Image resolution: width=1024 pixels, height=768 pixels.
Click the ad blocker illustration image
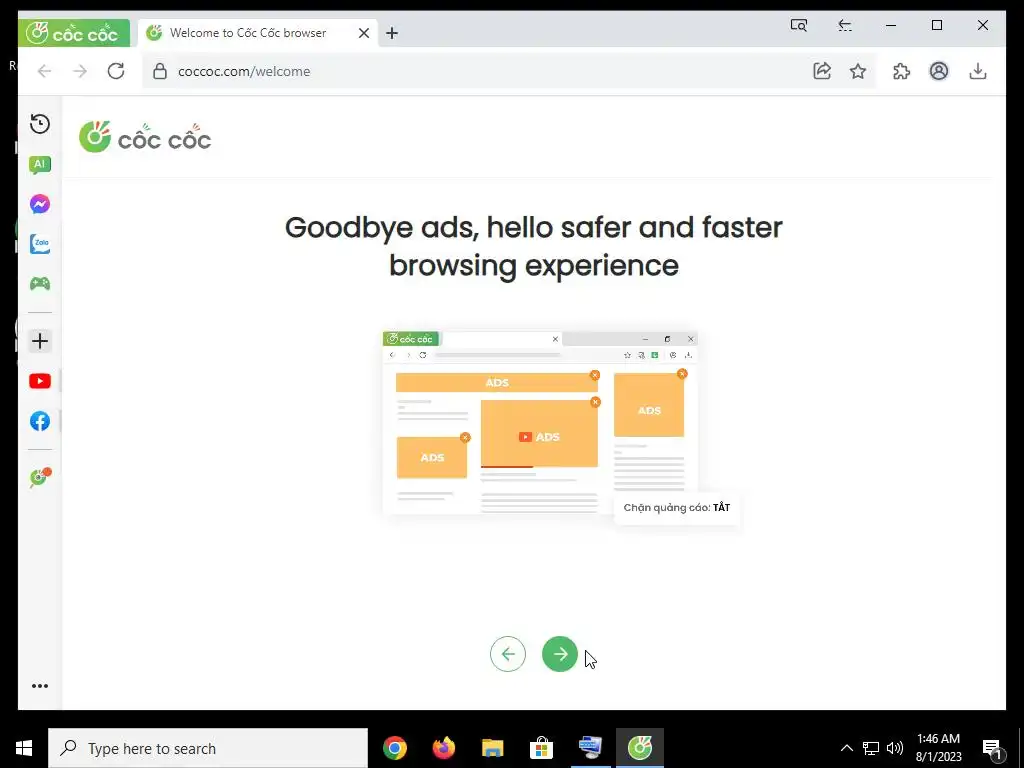[x=540, y=423]
